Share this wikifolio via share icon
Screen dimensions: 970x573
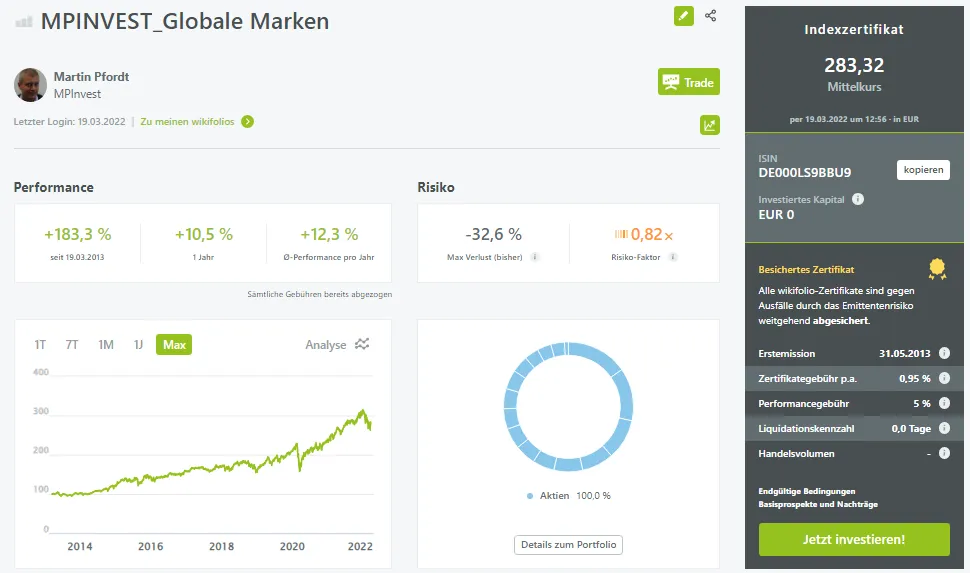click(x=711, y=16)
